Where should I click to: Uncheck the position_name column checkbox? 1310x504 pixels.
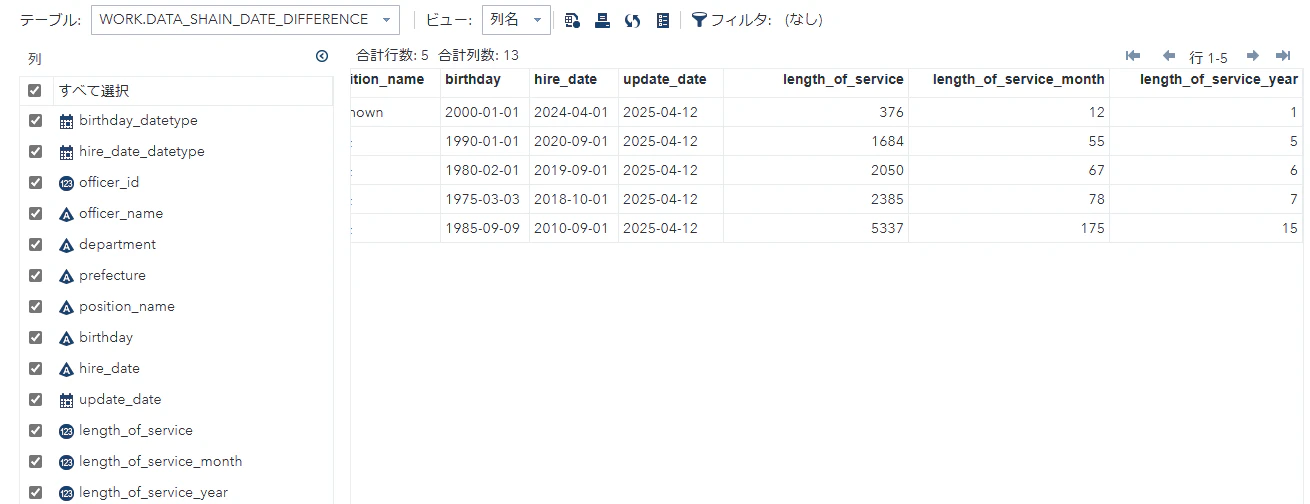tap(35, 306)
